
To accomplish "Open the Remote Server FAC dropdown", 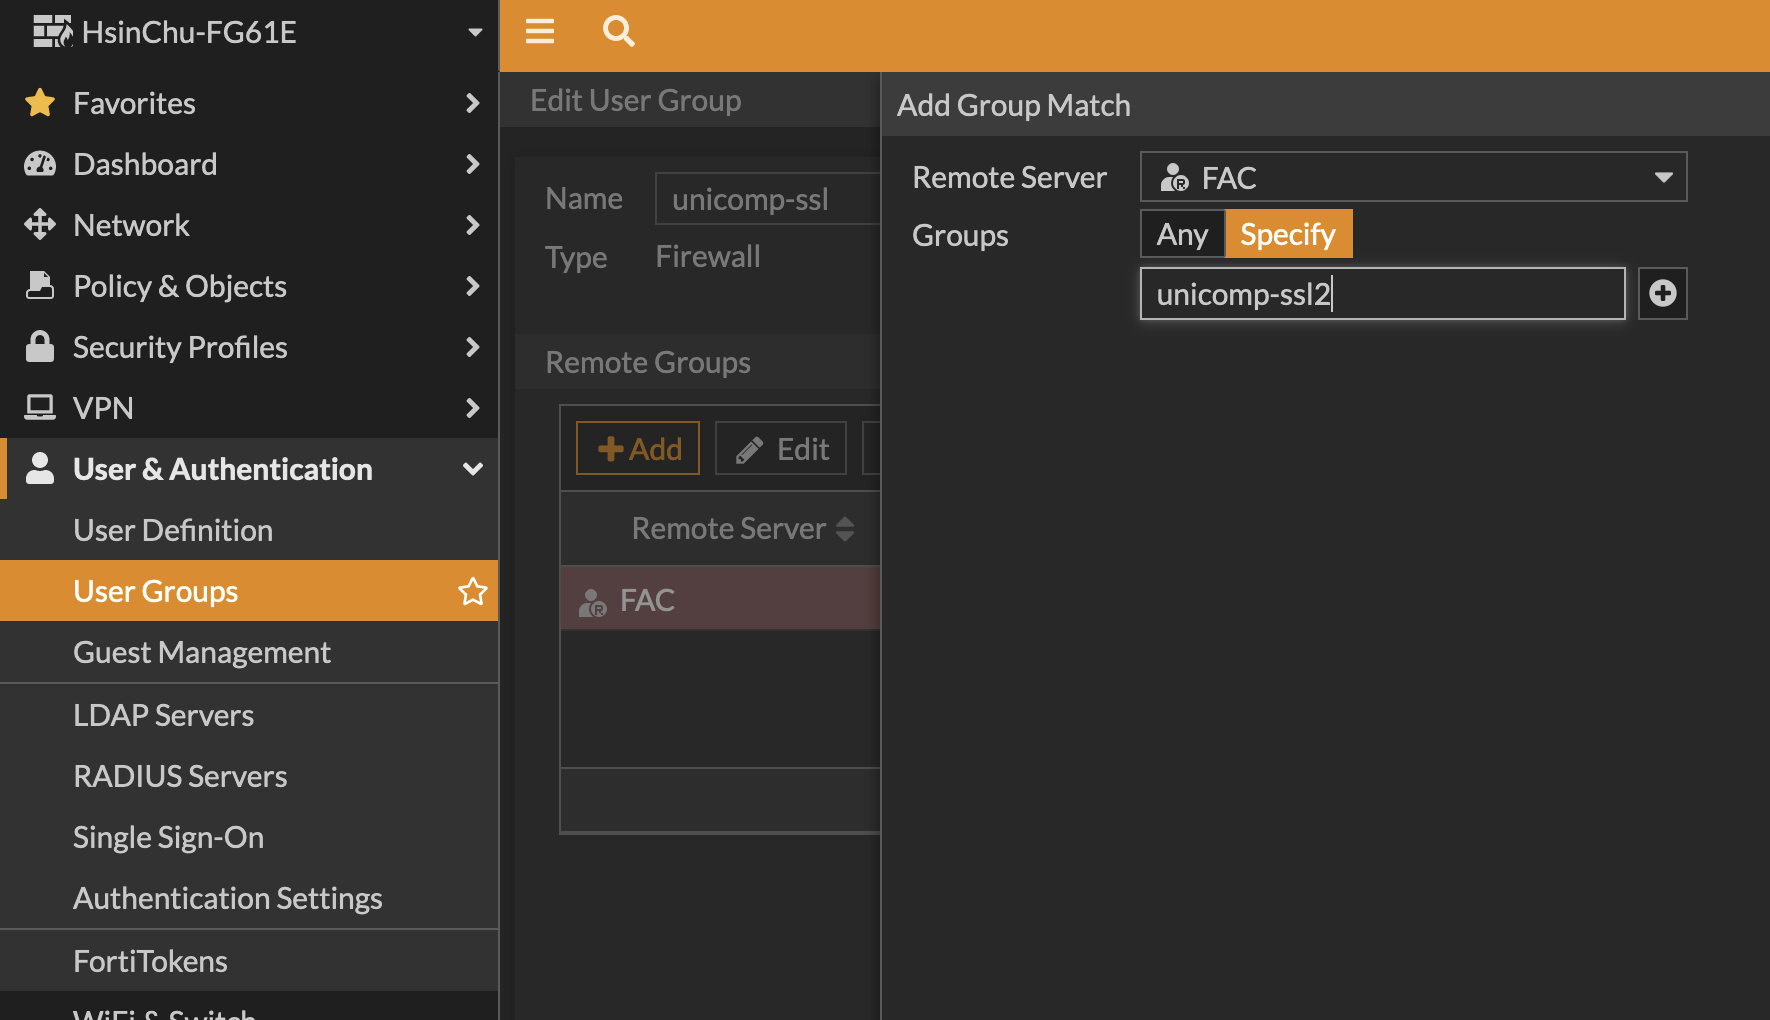I will pos(1413,177).
